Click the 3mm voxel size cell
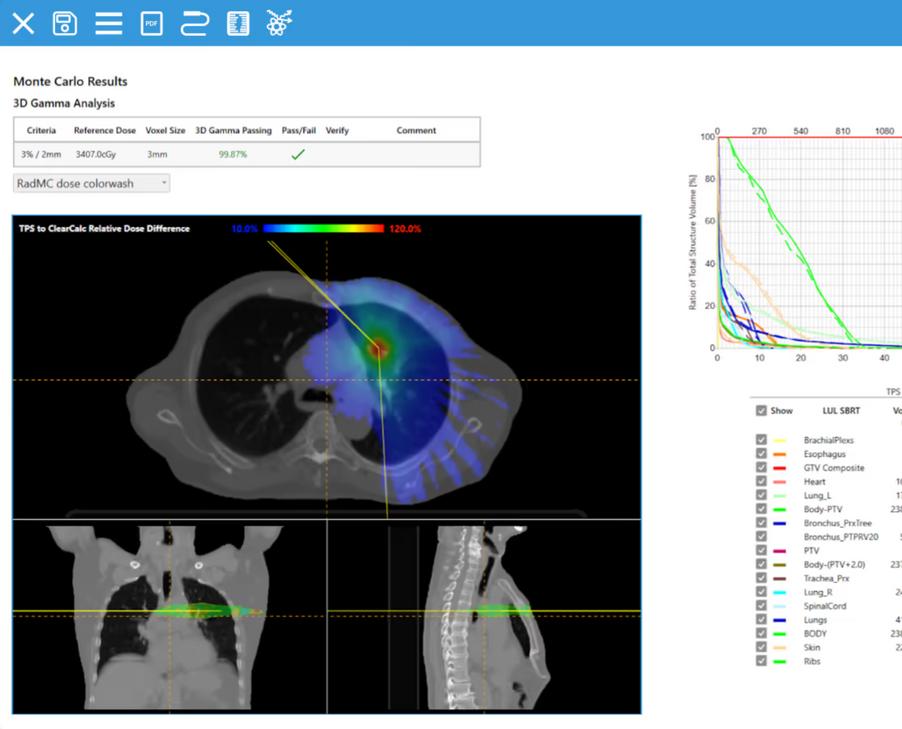Screen dimensions: 902x729 (157, 154)
